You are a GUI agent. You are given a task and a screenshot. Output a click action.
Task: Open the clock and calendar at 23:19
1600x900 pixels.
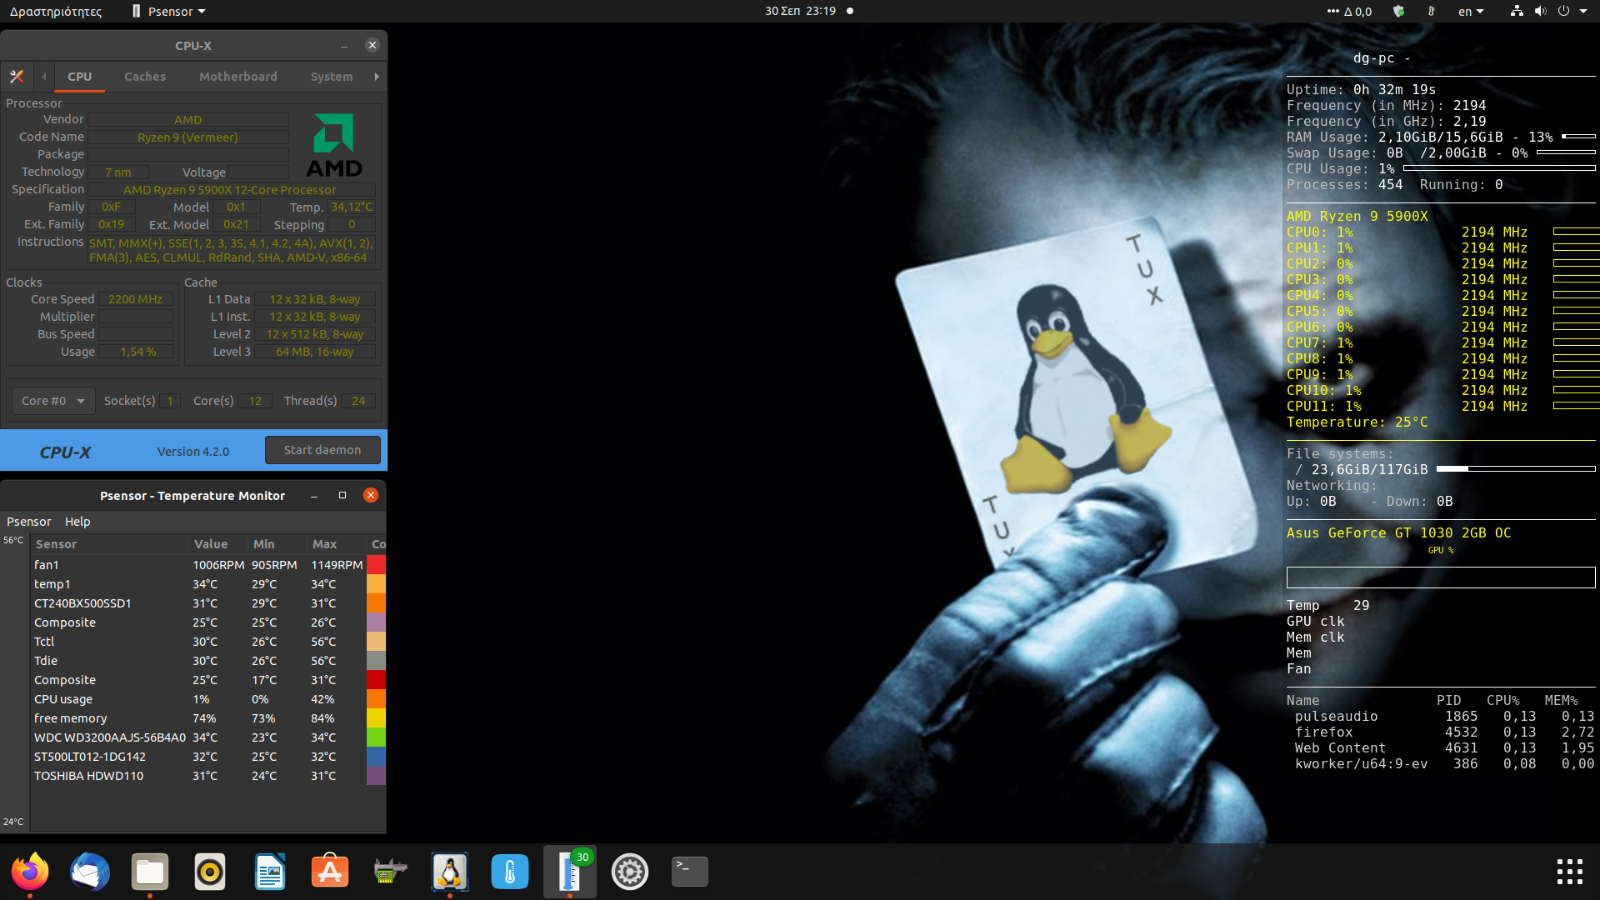coord(801,11)
